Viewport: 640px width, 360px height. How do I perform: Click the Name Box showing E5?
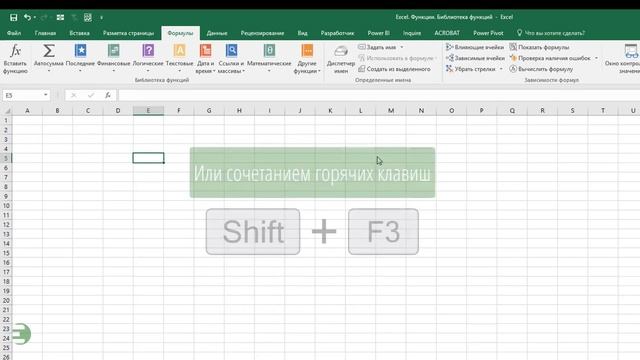(x=22, y=95)
